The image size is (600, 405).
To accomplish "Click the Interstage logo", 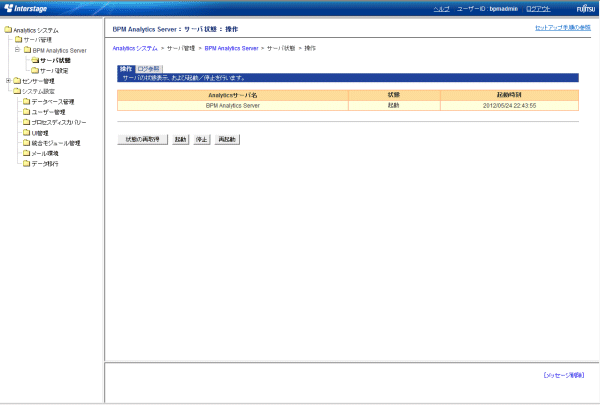I will pos(25,8).
